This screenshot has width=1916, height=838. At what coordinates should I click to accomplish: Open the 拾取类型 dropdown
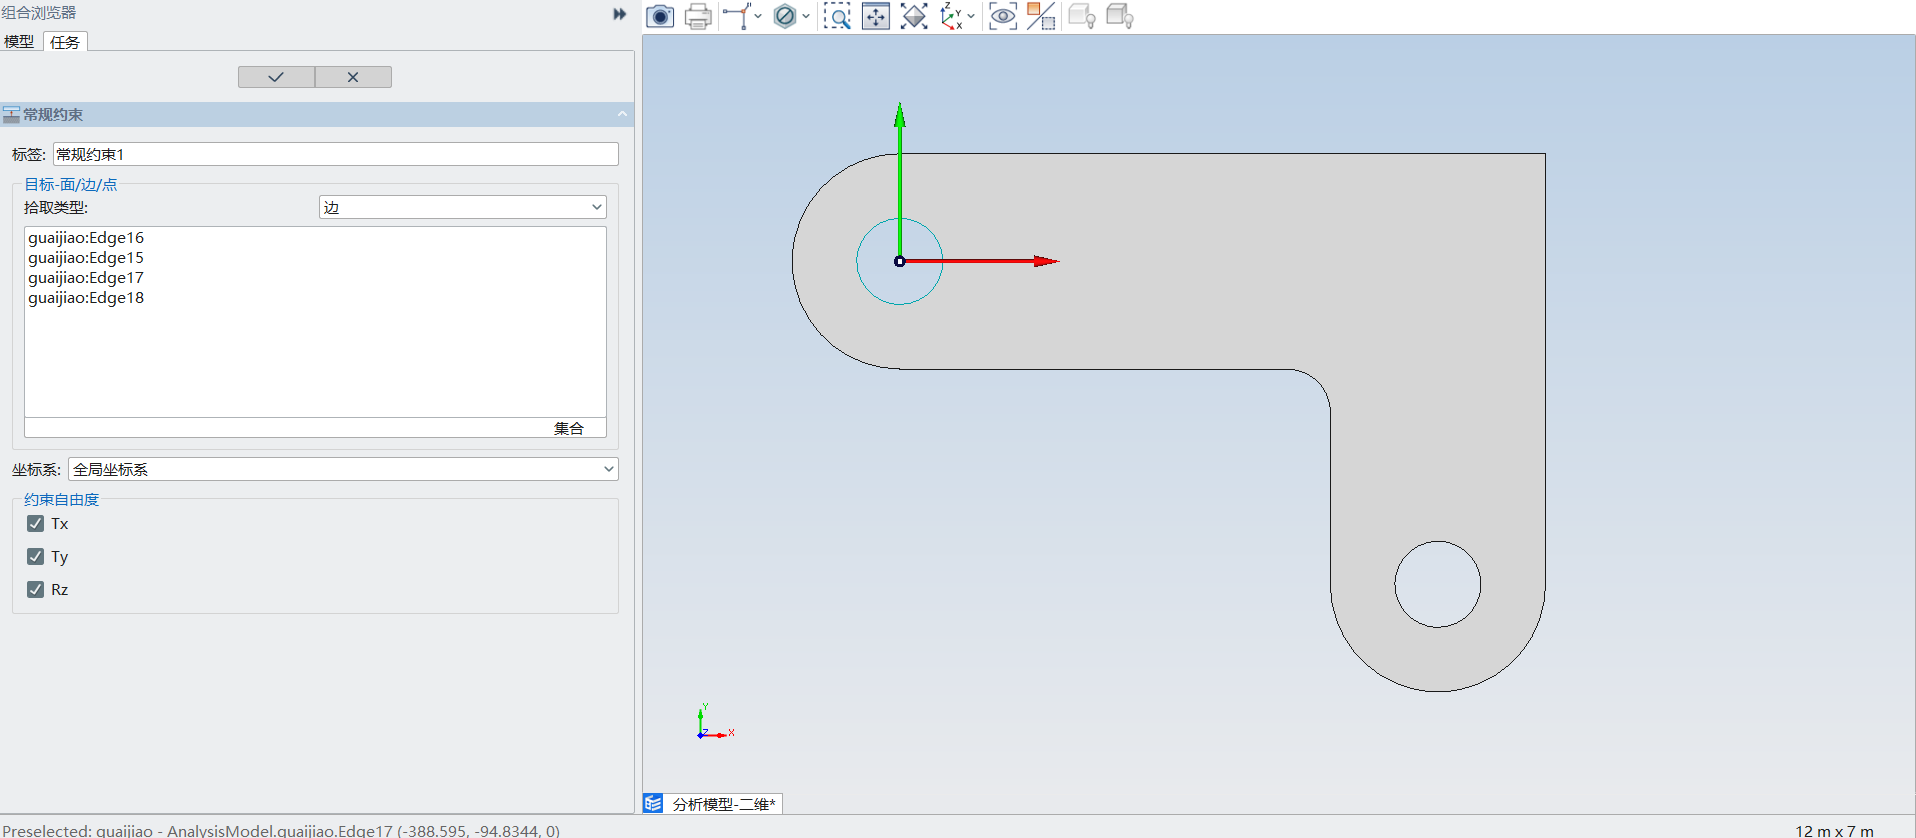point(463,207)
